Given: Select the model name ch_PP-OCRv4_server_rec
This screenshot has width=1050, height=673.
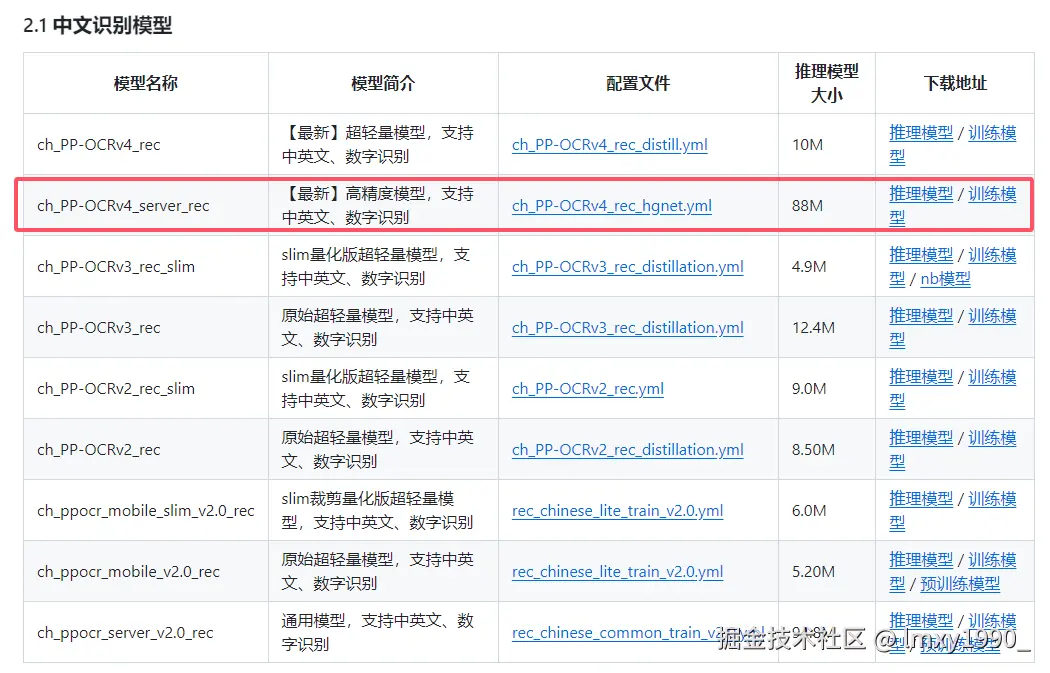Looking at the screenshot, I should point(123,206).
